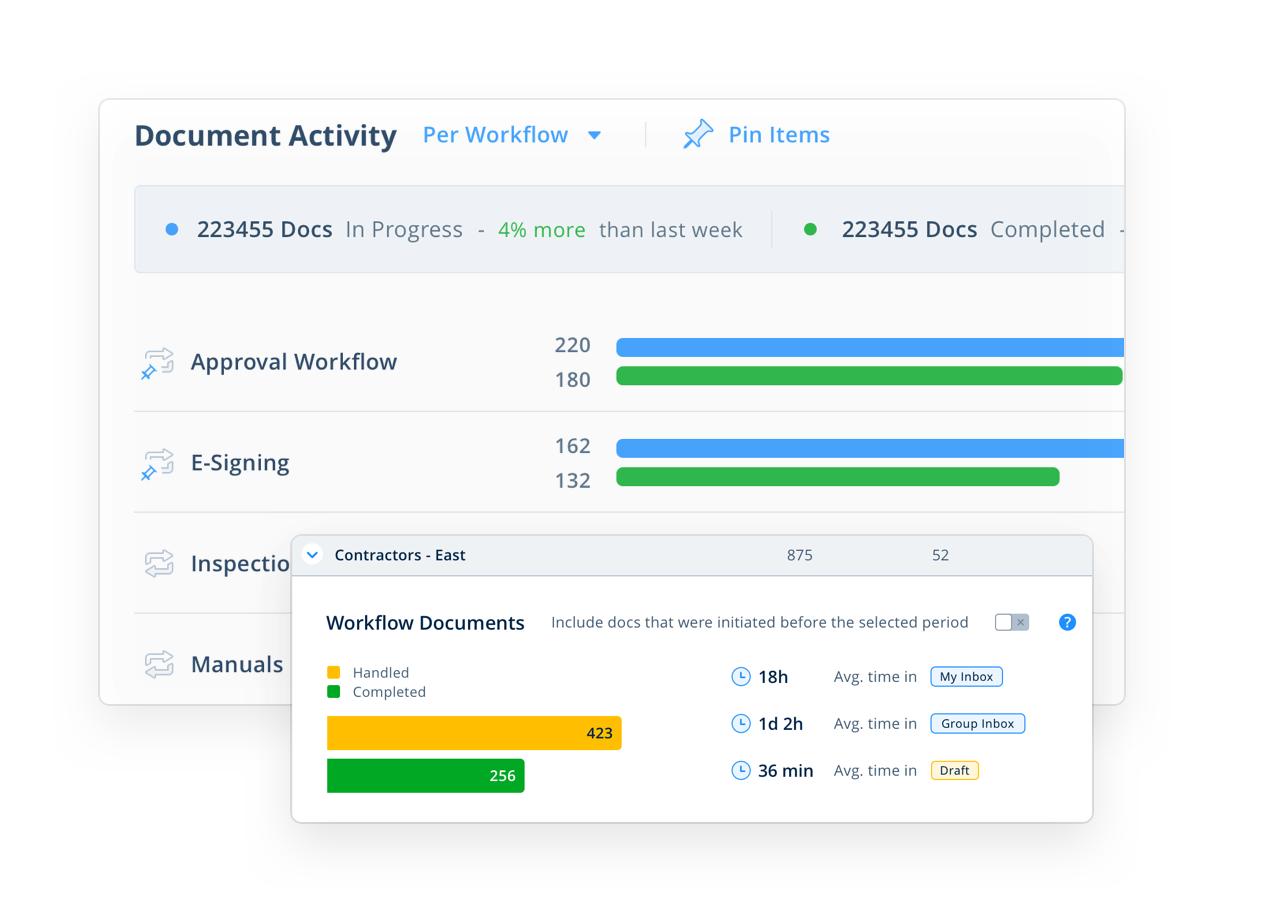Image resolution: width=1262 pixels, height=922 pixels.
Task: Click the clock icon beside 18h
Action: point(741,677)
